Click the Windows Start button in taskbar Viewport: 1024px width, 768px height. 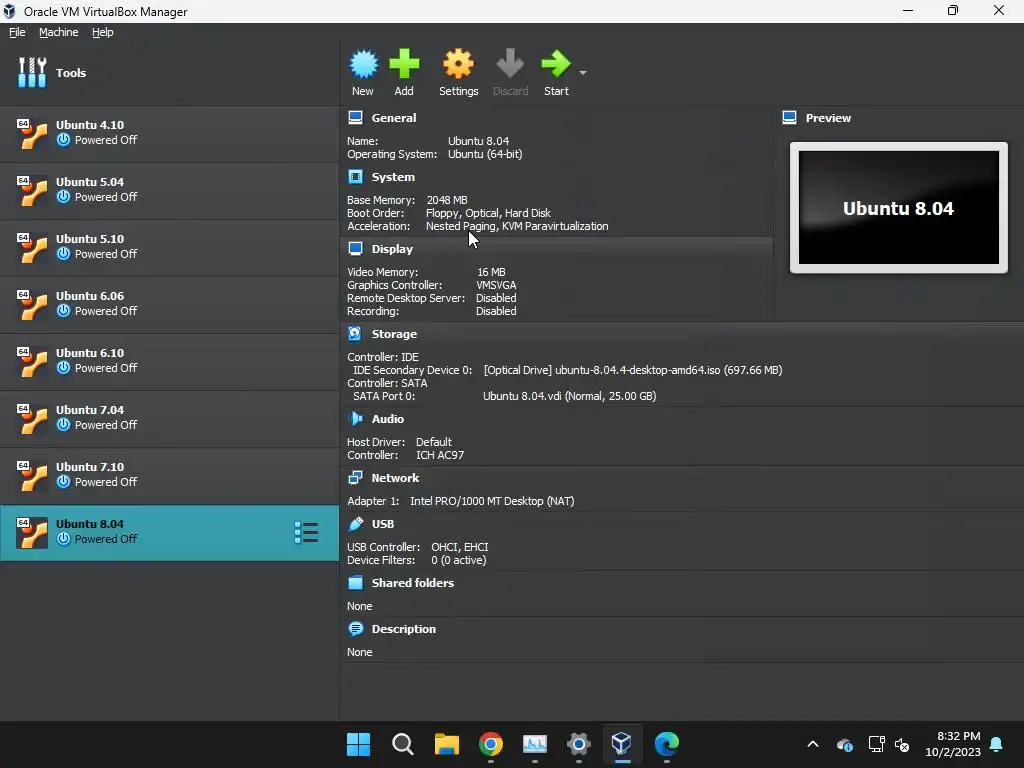[359, 744]
